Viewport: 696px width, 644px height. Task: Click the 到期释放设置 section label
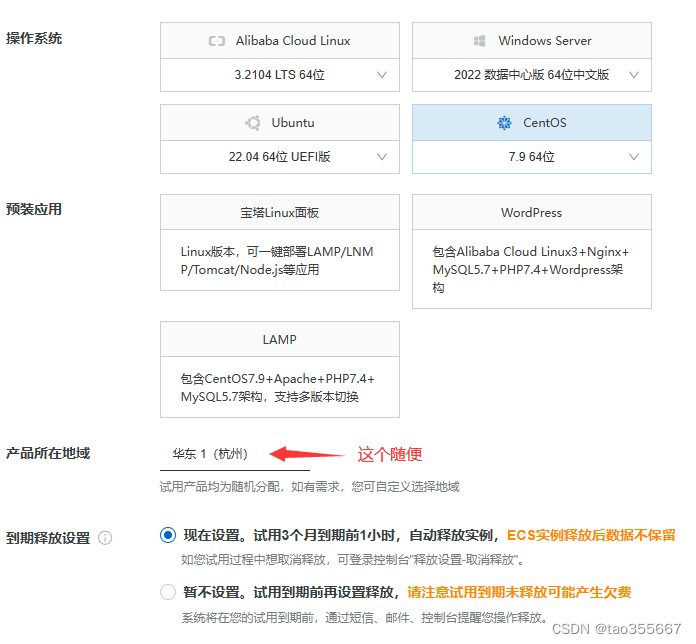click(48, 538)
